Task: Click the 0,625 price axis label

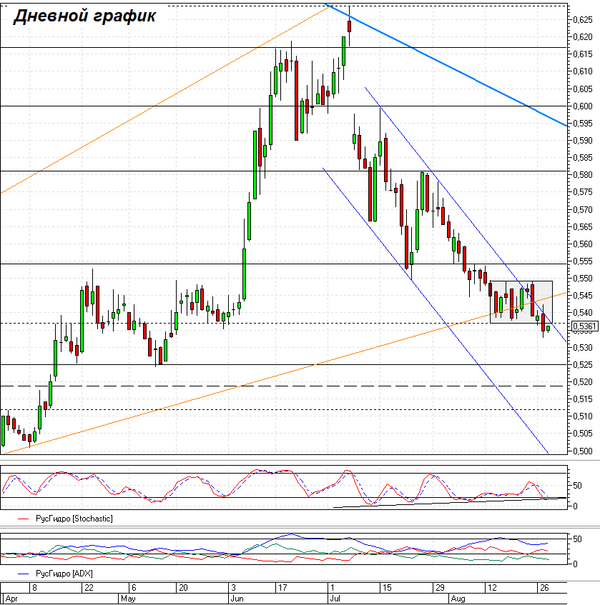Action: click(582, 19)
